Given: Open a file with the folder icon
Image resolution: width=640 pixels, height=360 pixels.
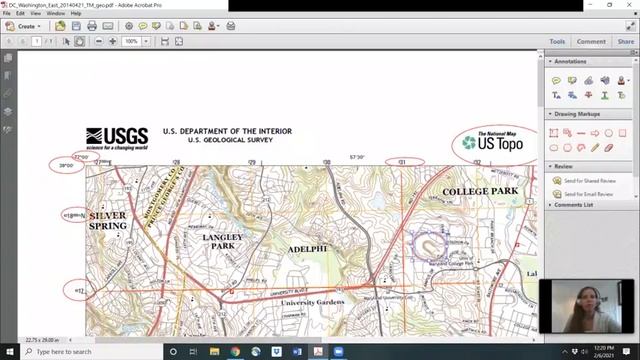Looking at the screenshot, I should click(x=60, y=26).
